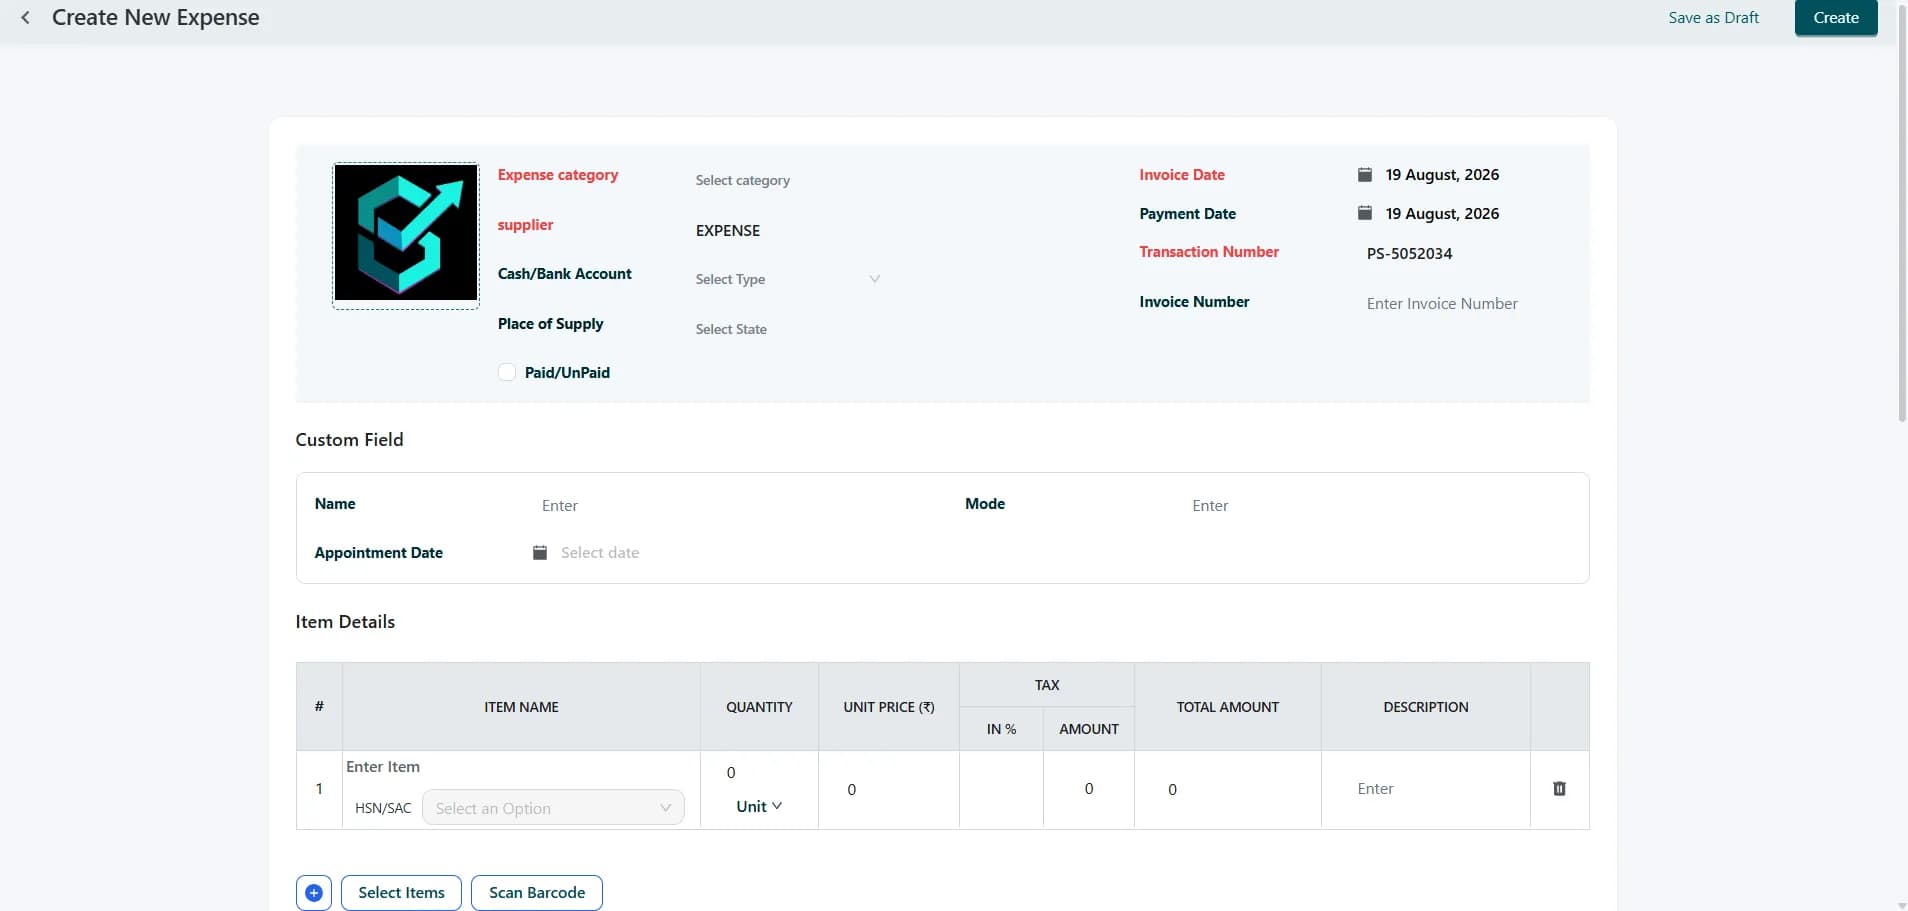Click the Create New Expense heading

click(156, 18)
